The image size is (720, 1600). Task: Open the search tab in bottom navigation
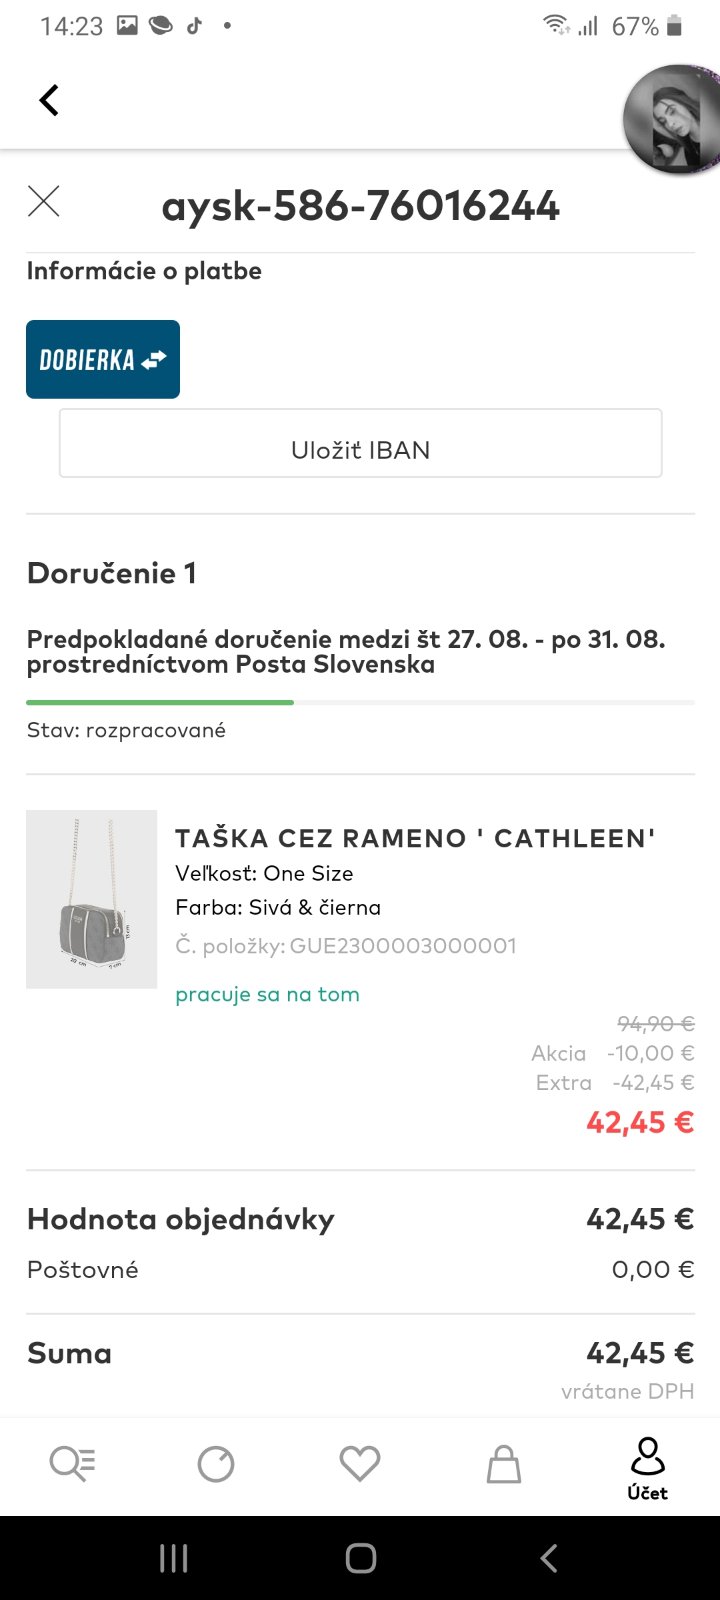(x=72, y=1464)
